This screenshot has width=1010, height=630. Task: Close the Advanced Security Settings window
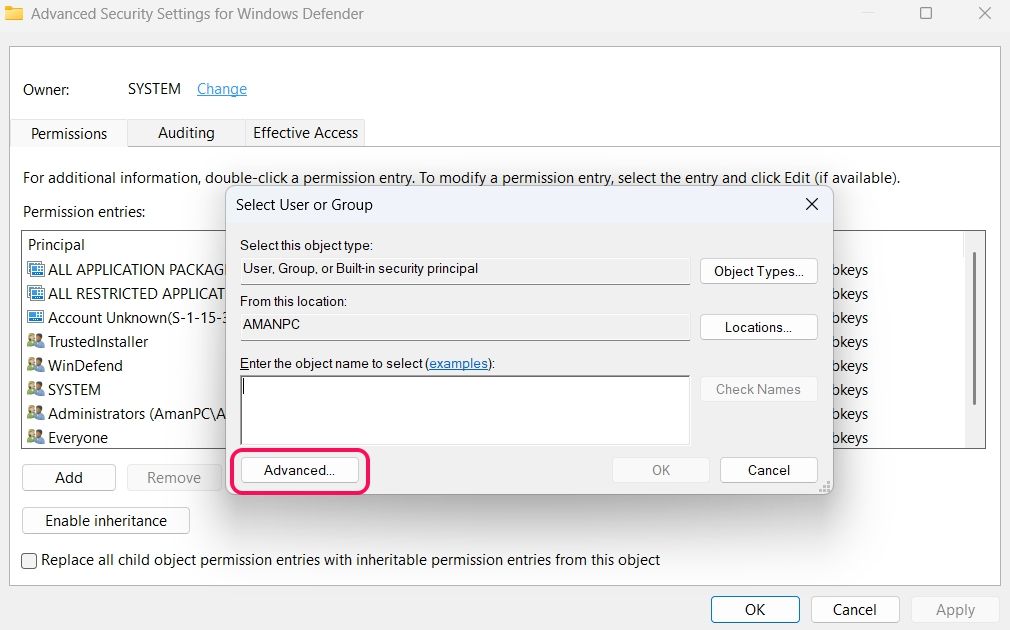984,13
